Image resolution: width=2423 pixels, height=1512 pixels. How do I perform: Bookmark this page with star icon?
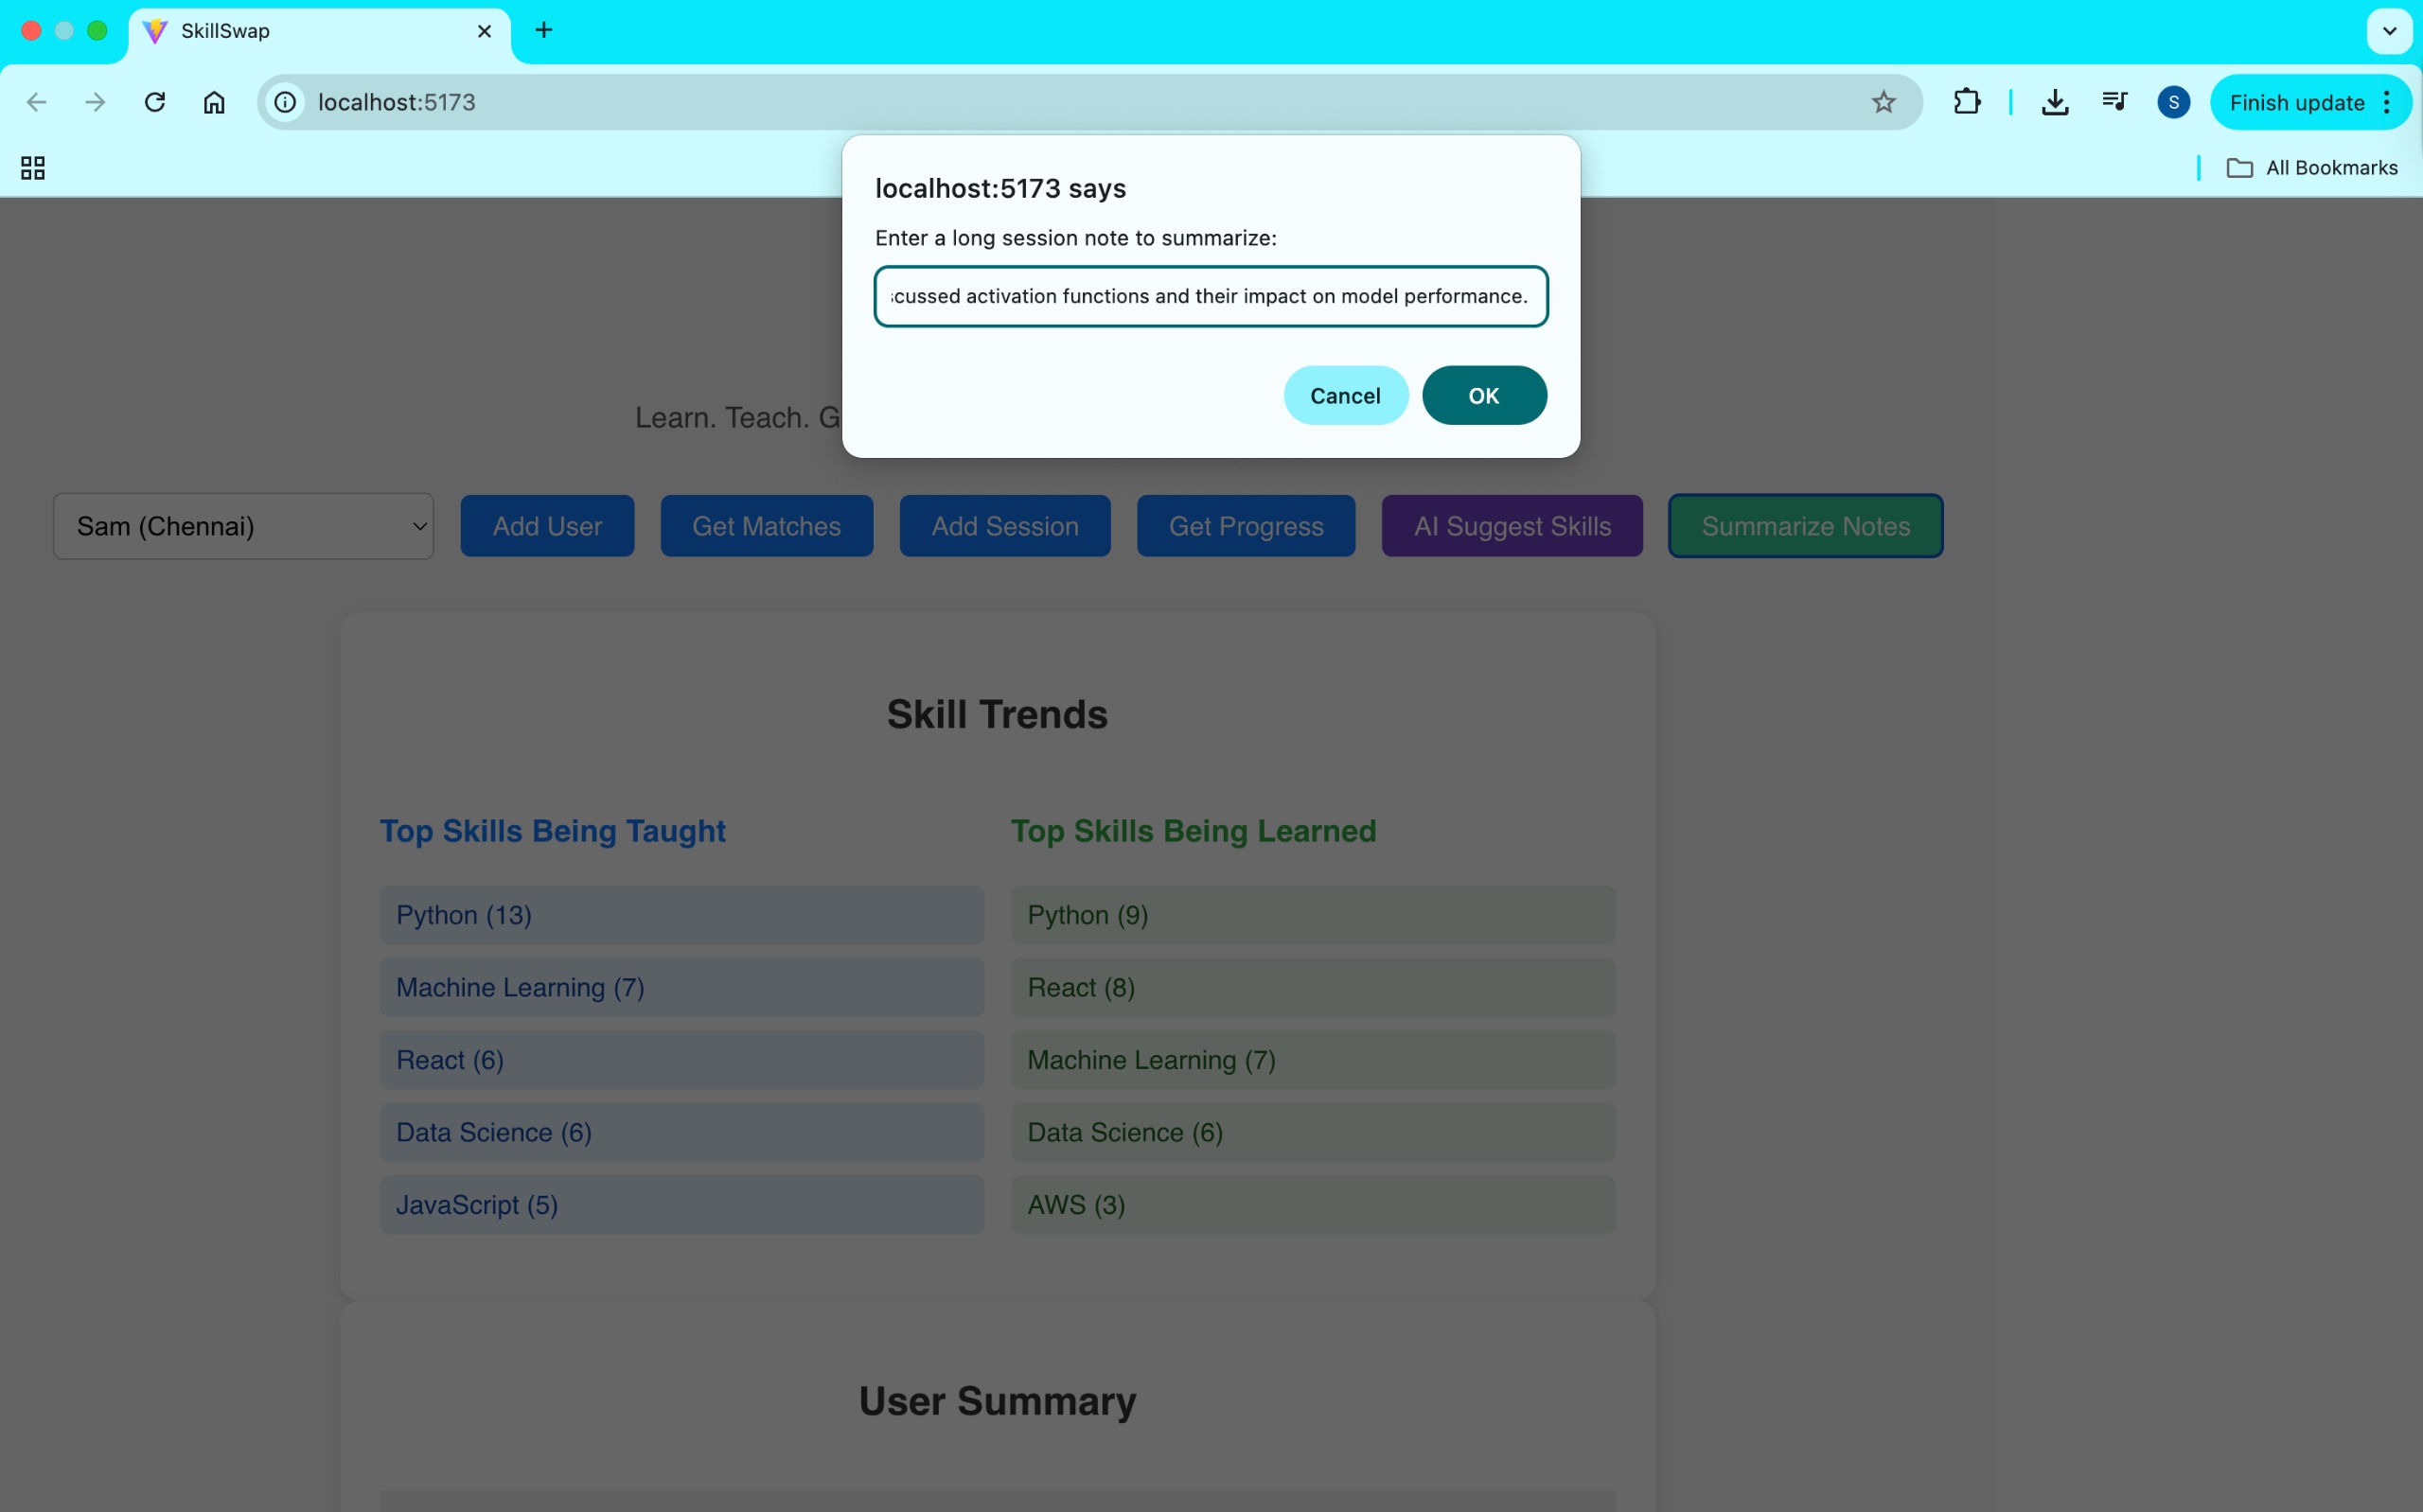[1883, 102]
